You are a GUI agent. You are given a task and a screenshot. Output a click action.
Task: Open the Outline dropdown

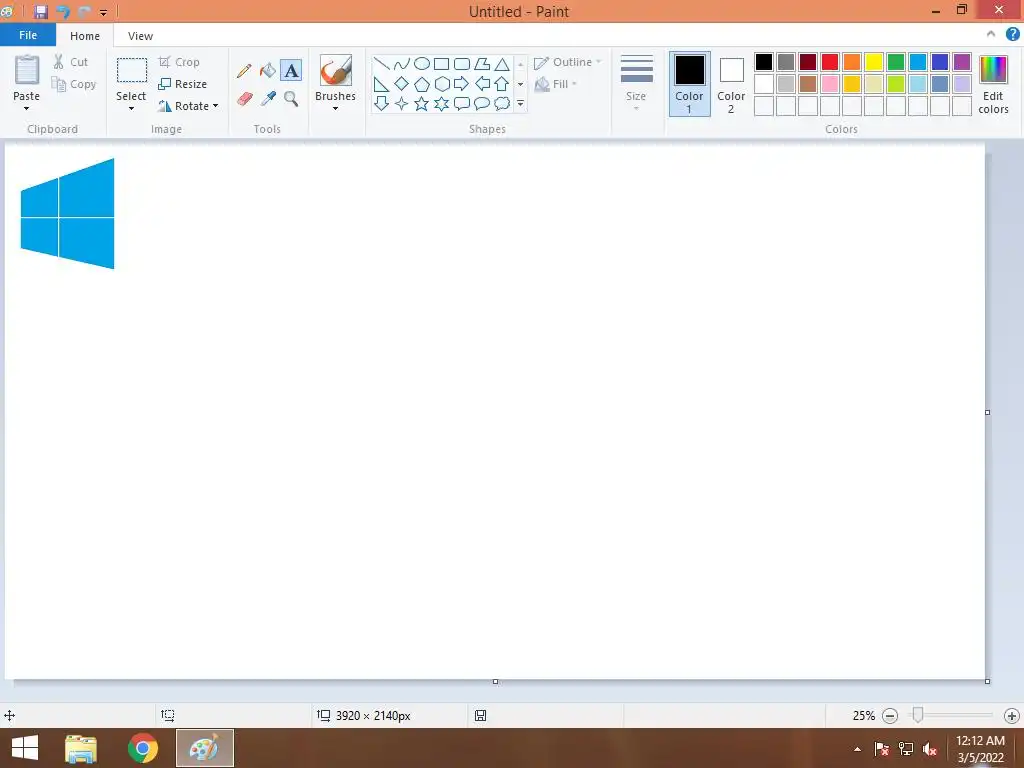568,62
